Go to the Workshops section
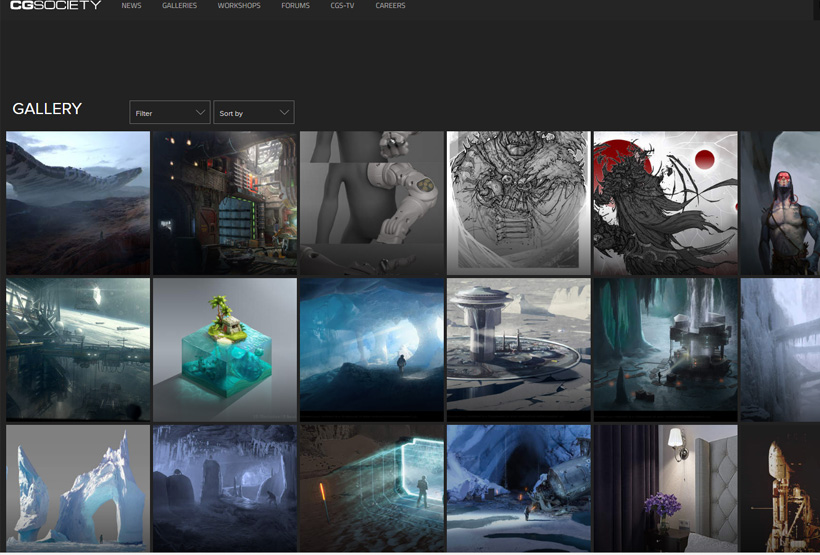The image size is (820, 555). (239, 6)
